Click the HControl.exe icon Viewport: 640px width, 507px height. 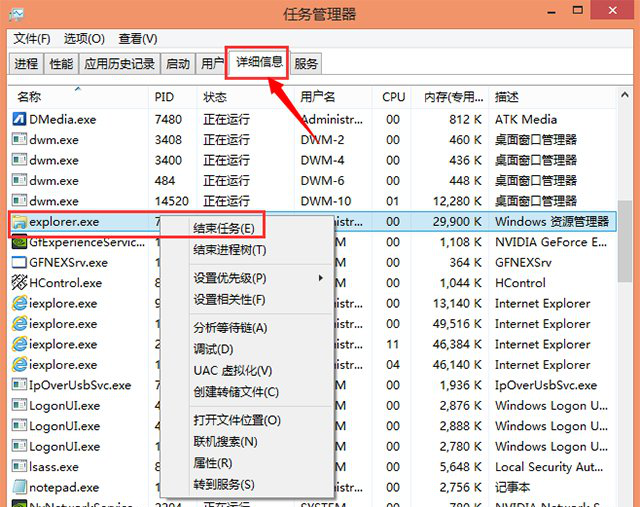[x=19, y=282]
